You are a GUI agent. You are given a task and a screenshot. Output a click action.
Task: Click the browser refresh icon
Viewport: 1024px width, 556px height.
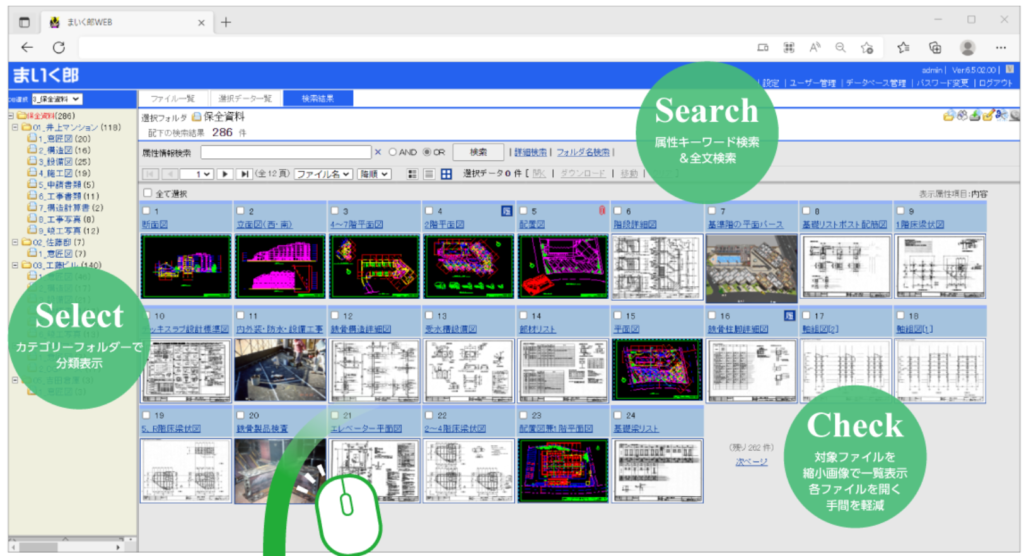[59, 47]
